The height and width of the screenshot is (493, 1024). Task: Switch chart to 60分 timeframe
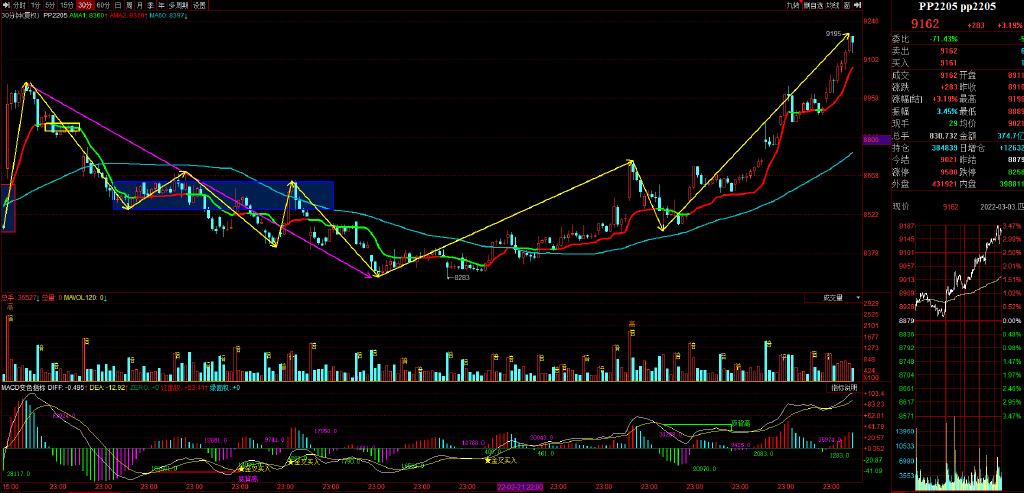(102, 5)
